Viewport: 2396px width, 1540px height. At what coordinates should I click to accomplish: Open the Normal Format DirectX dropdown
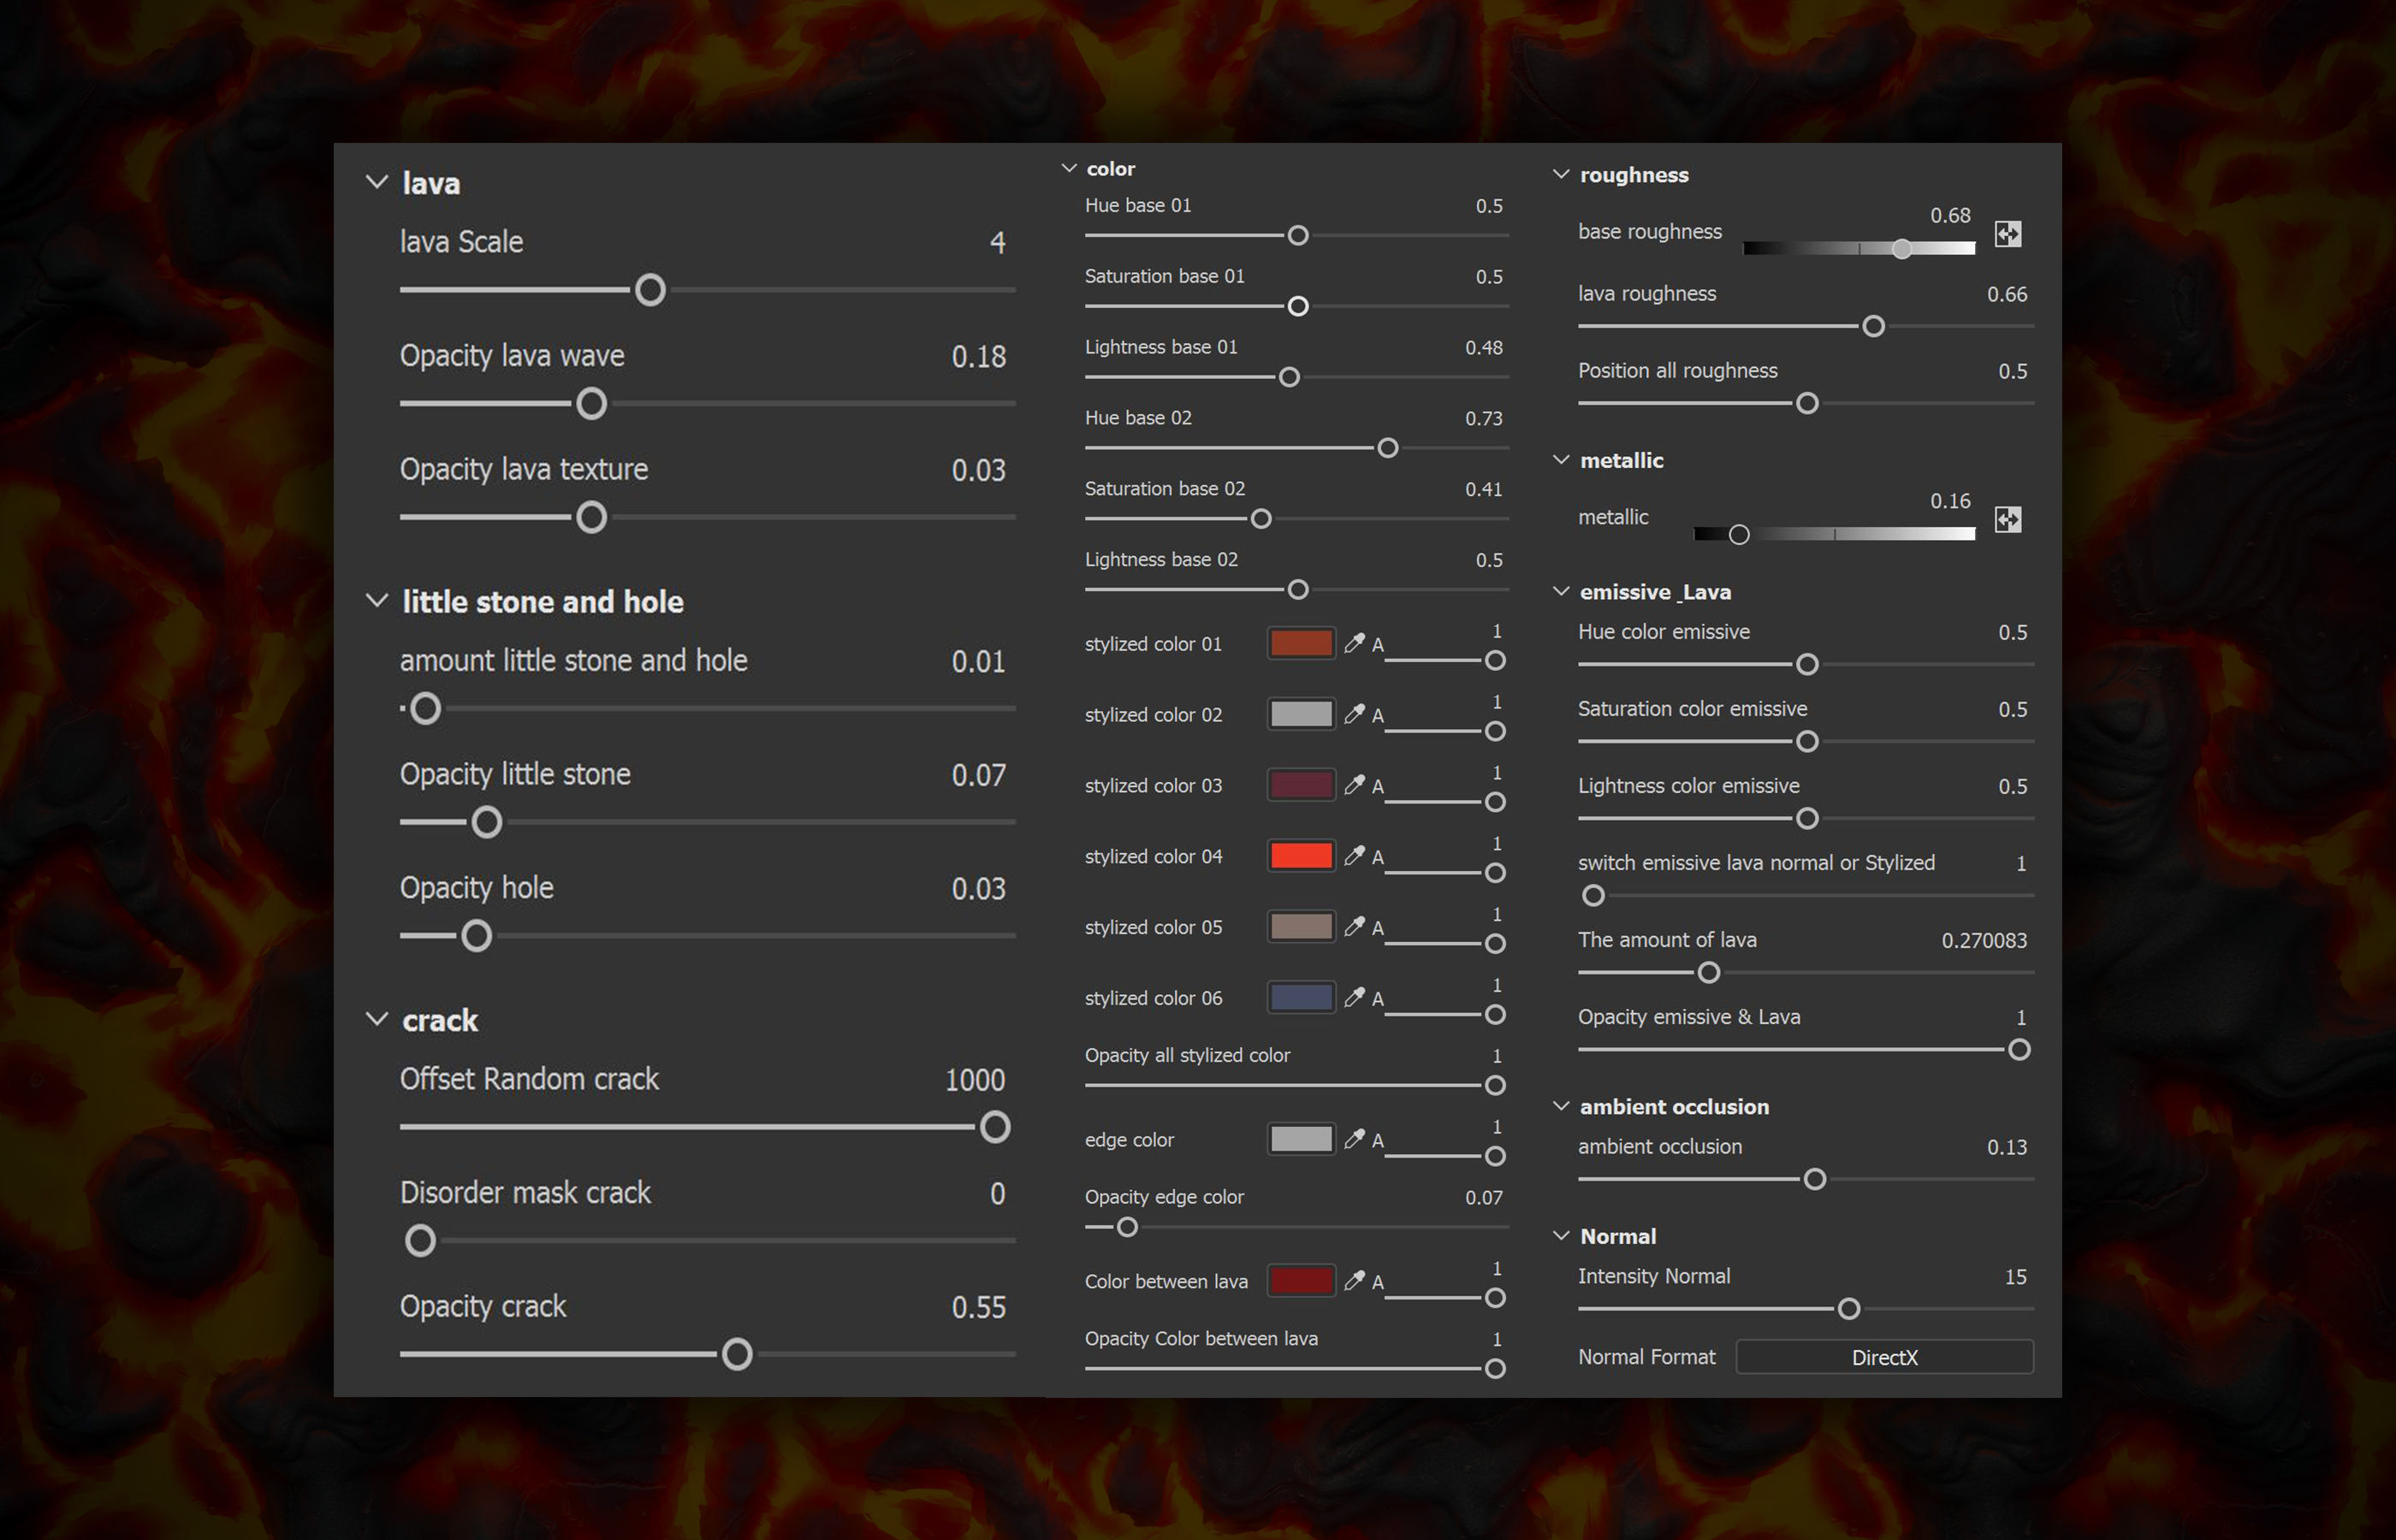point(1883,1357)
